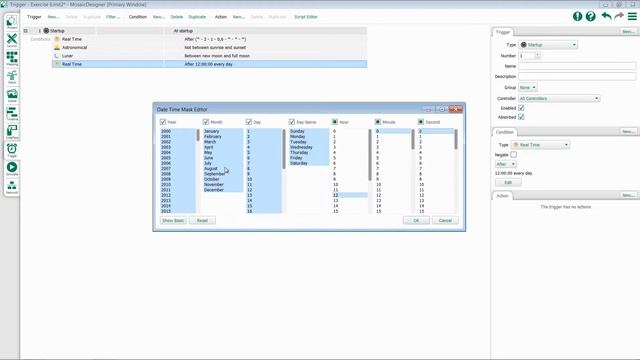The height and width of the screenshot is (360, 640).
Task: Open the Interface mode icon
Action: [12, 131]
